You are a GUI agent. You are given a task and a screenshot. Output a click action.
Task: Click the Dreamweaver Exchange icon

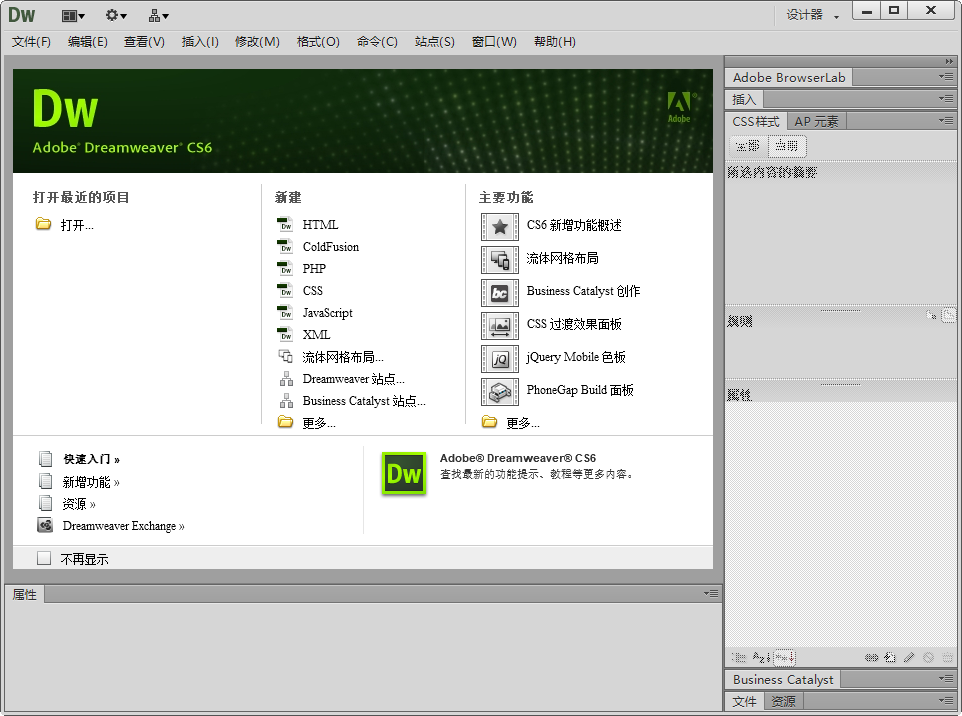point(45,525)
